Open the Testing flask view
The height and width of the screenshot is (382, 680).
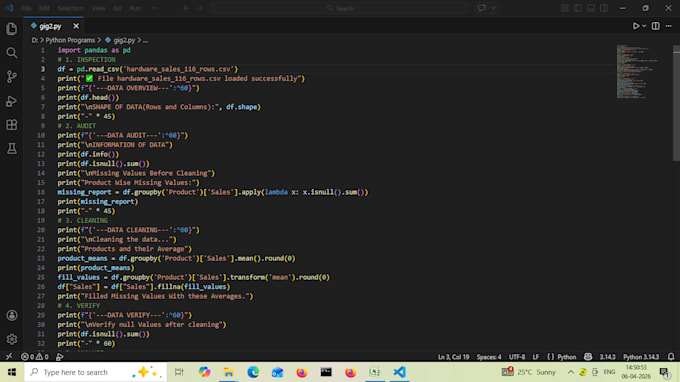[12, 149]
